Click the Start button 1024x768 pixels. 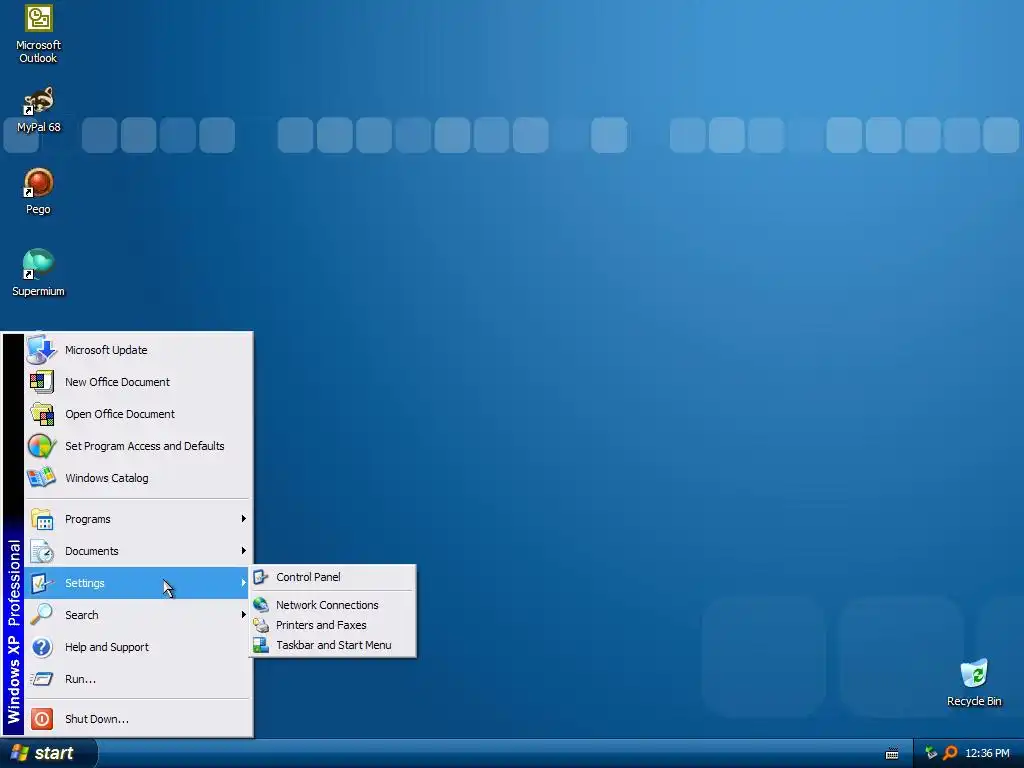click(48, 753)
